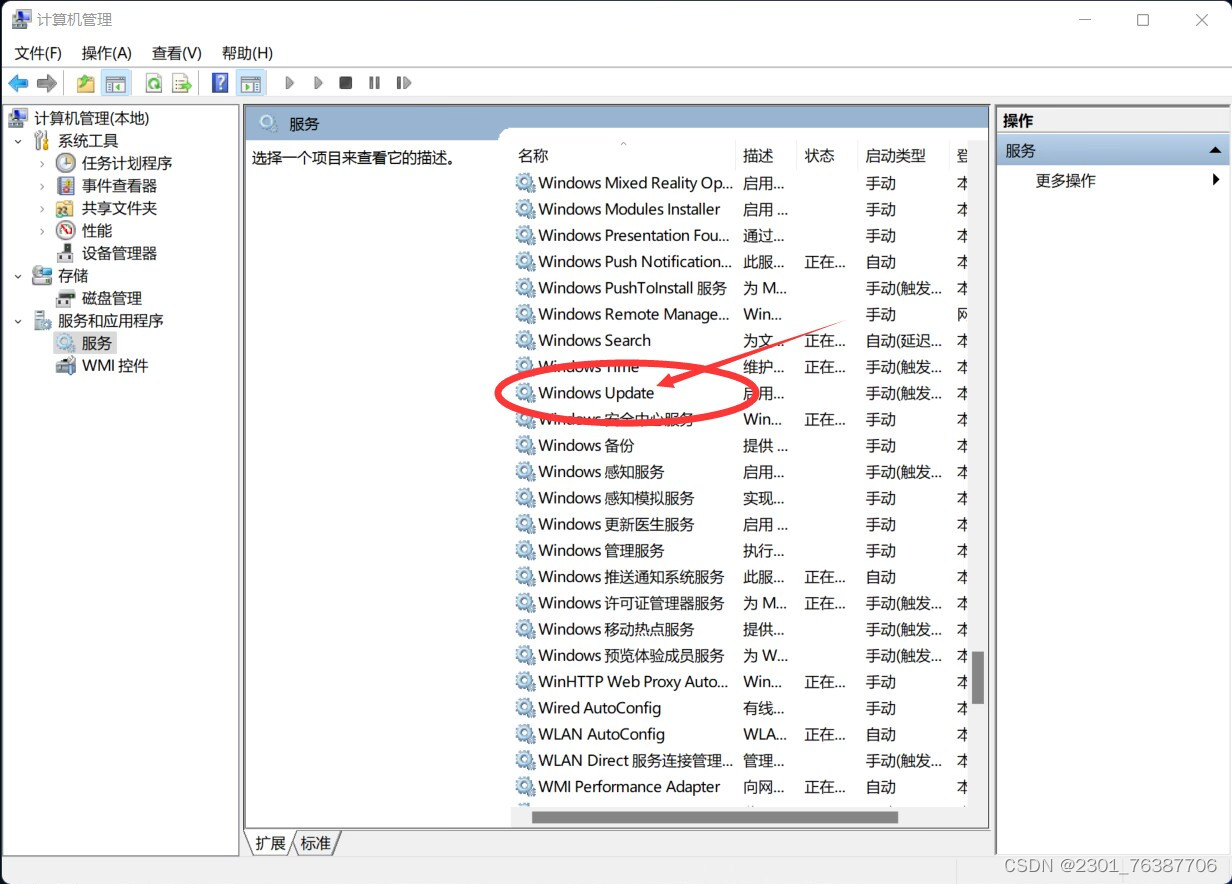Click gear icon of WLAN AutoConfig service
Screen dimensions: 1232x884
coord(525,734)
